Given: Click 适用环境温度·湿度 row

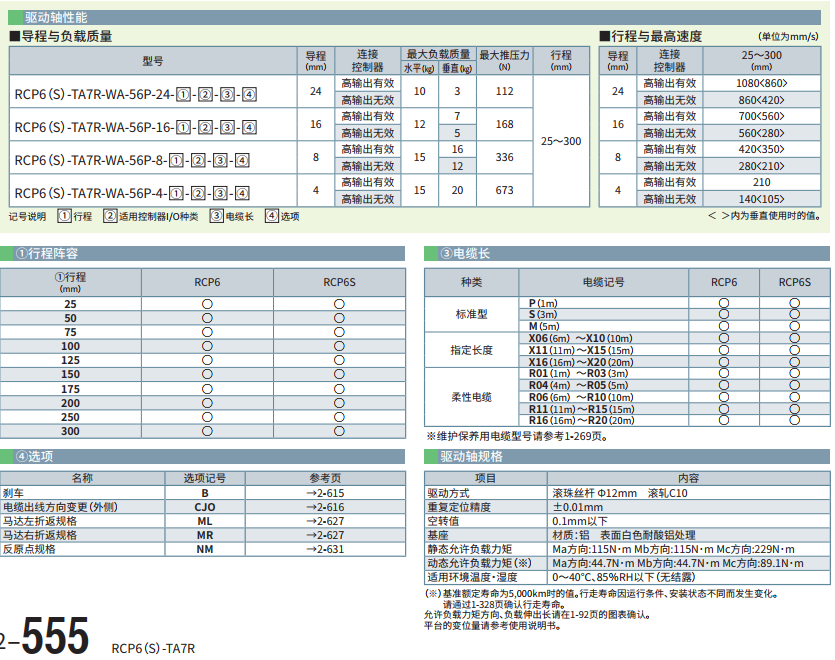Looking at the screenshot, I should [x=627, y=577].
